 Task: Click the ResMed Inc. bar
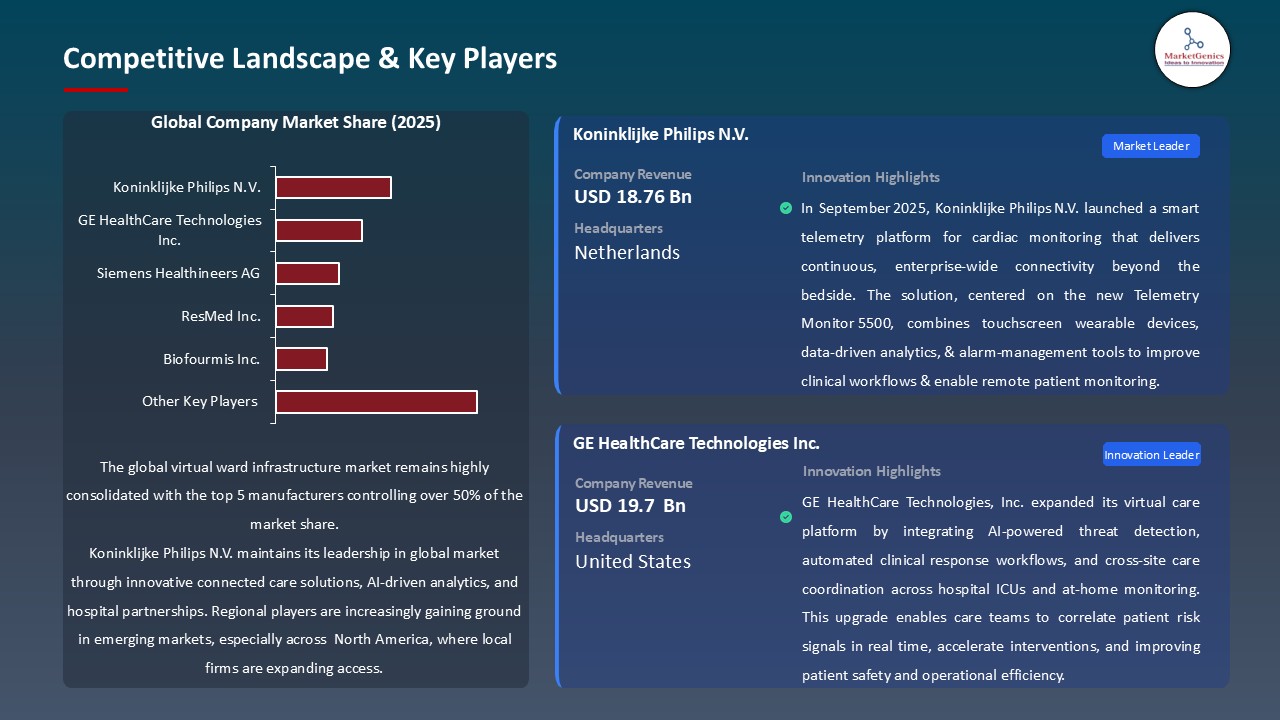coord(305,316)
